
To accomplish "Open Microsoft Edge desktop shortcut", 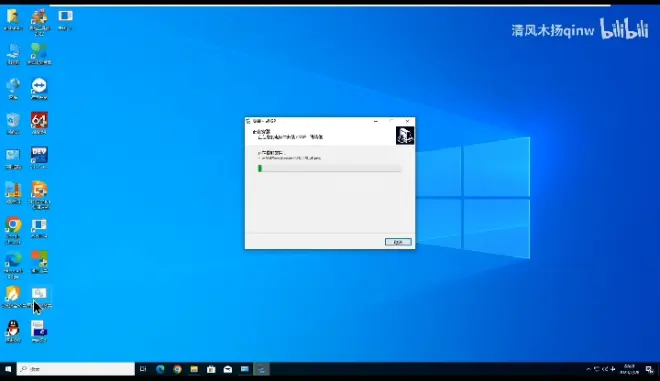I will coord(13,265).
